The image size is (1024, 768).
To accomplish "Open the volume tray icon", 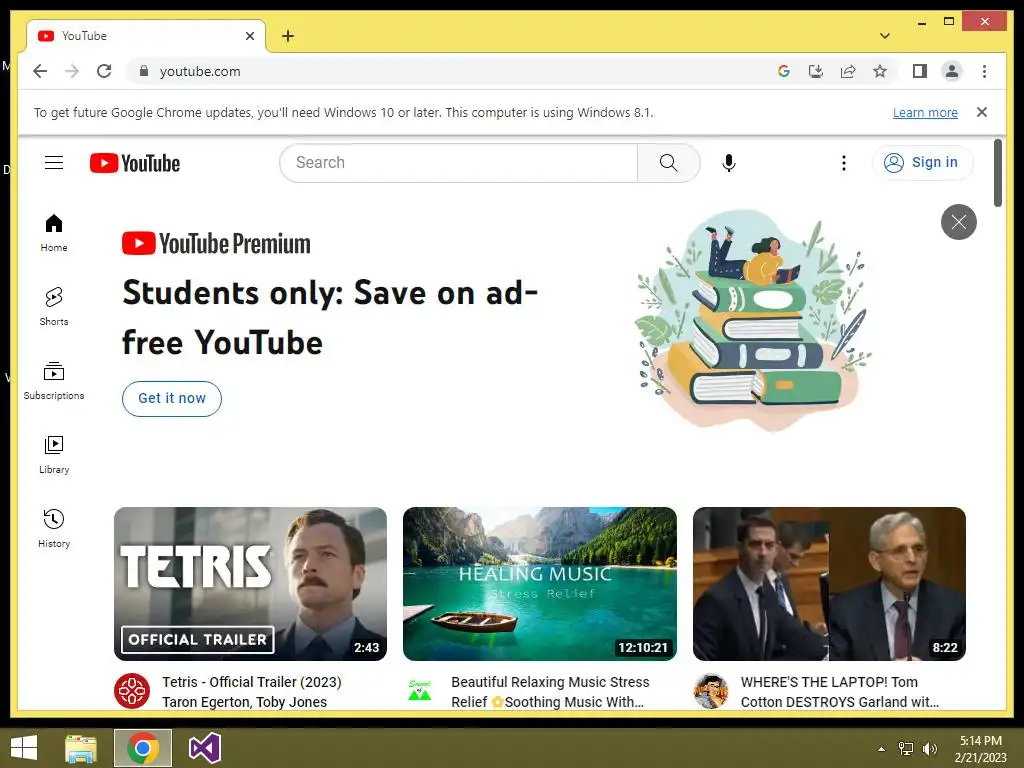I will point(929,749).
